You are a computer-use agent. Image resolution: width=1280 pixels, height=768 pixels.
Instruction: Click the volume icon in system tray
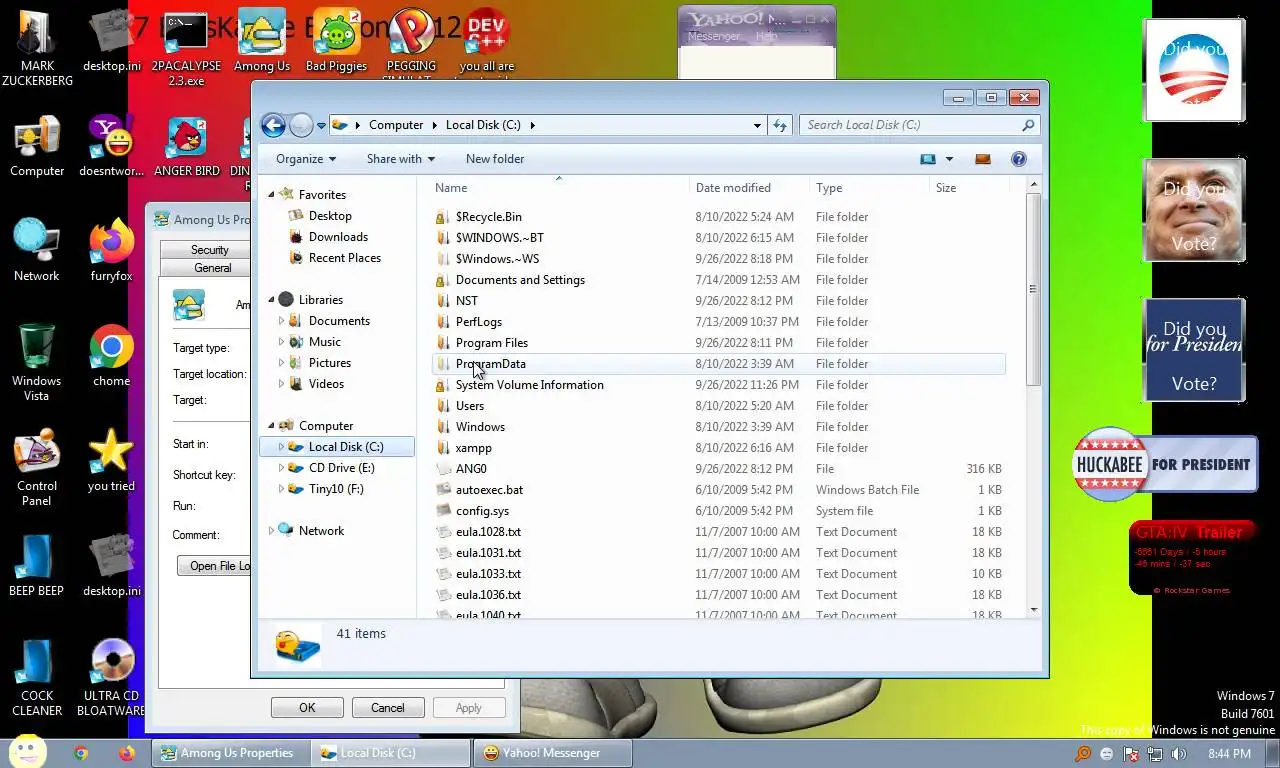[x=1178, y=754]
